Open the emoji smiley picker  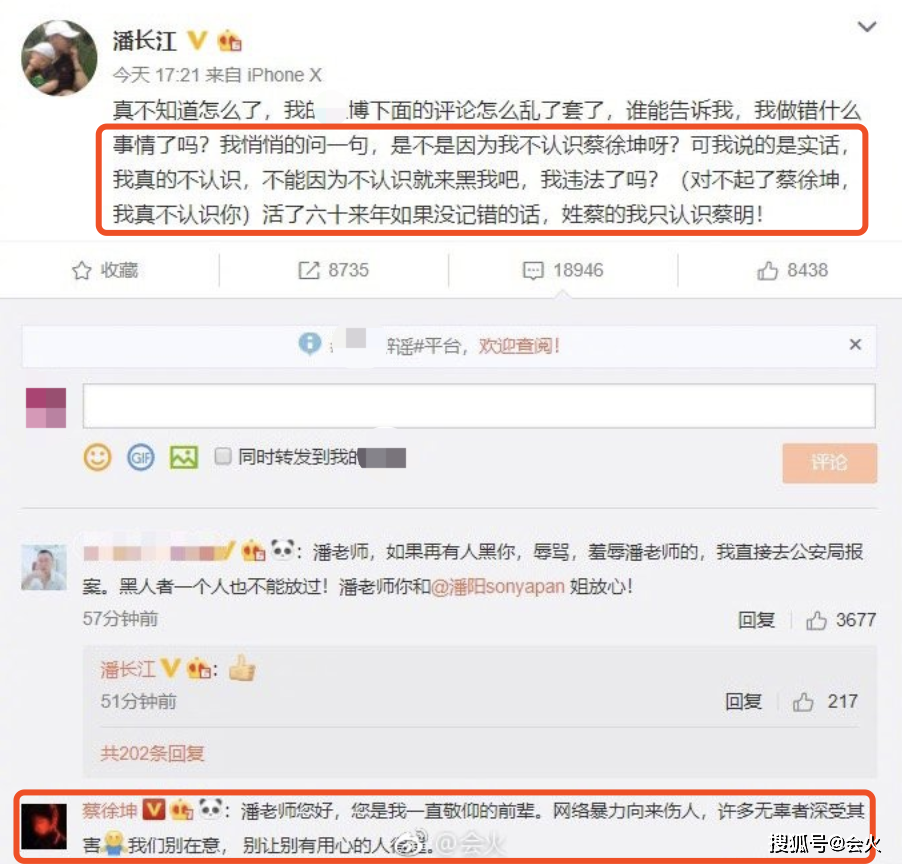97,458
